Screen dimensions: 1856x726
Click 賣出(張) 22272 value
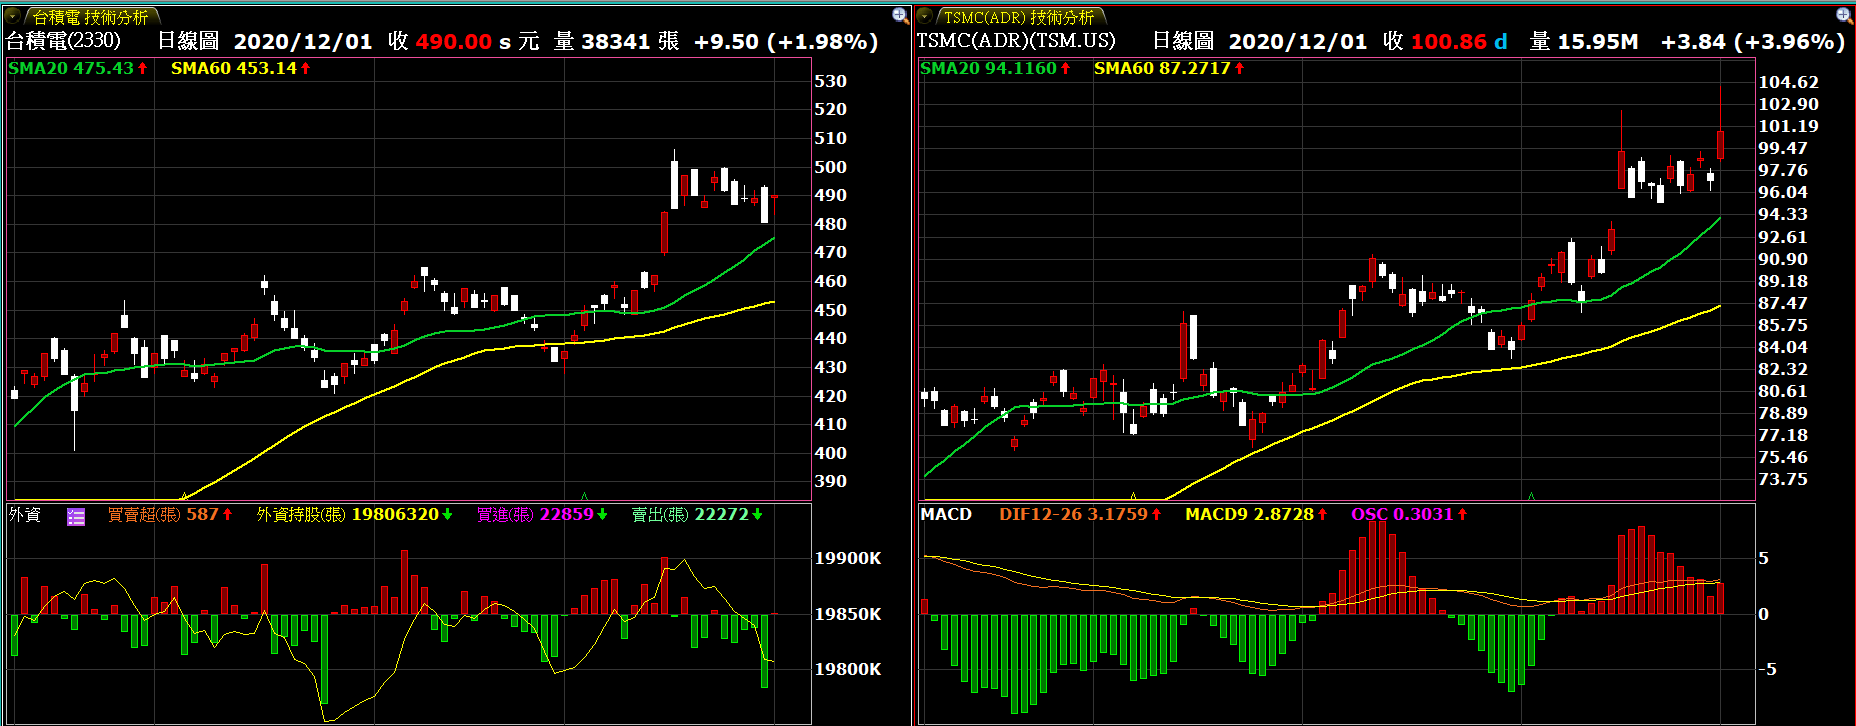coord(697,514)
